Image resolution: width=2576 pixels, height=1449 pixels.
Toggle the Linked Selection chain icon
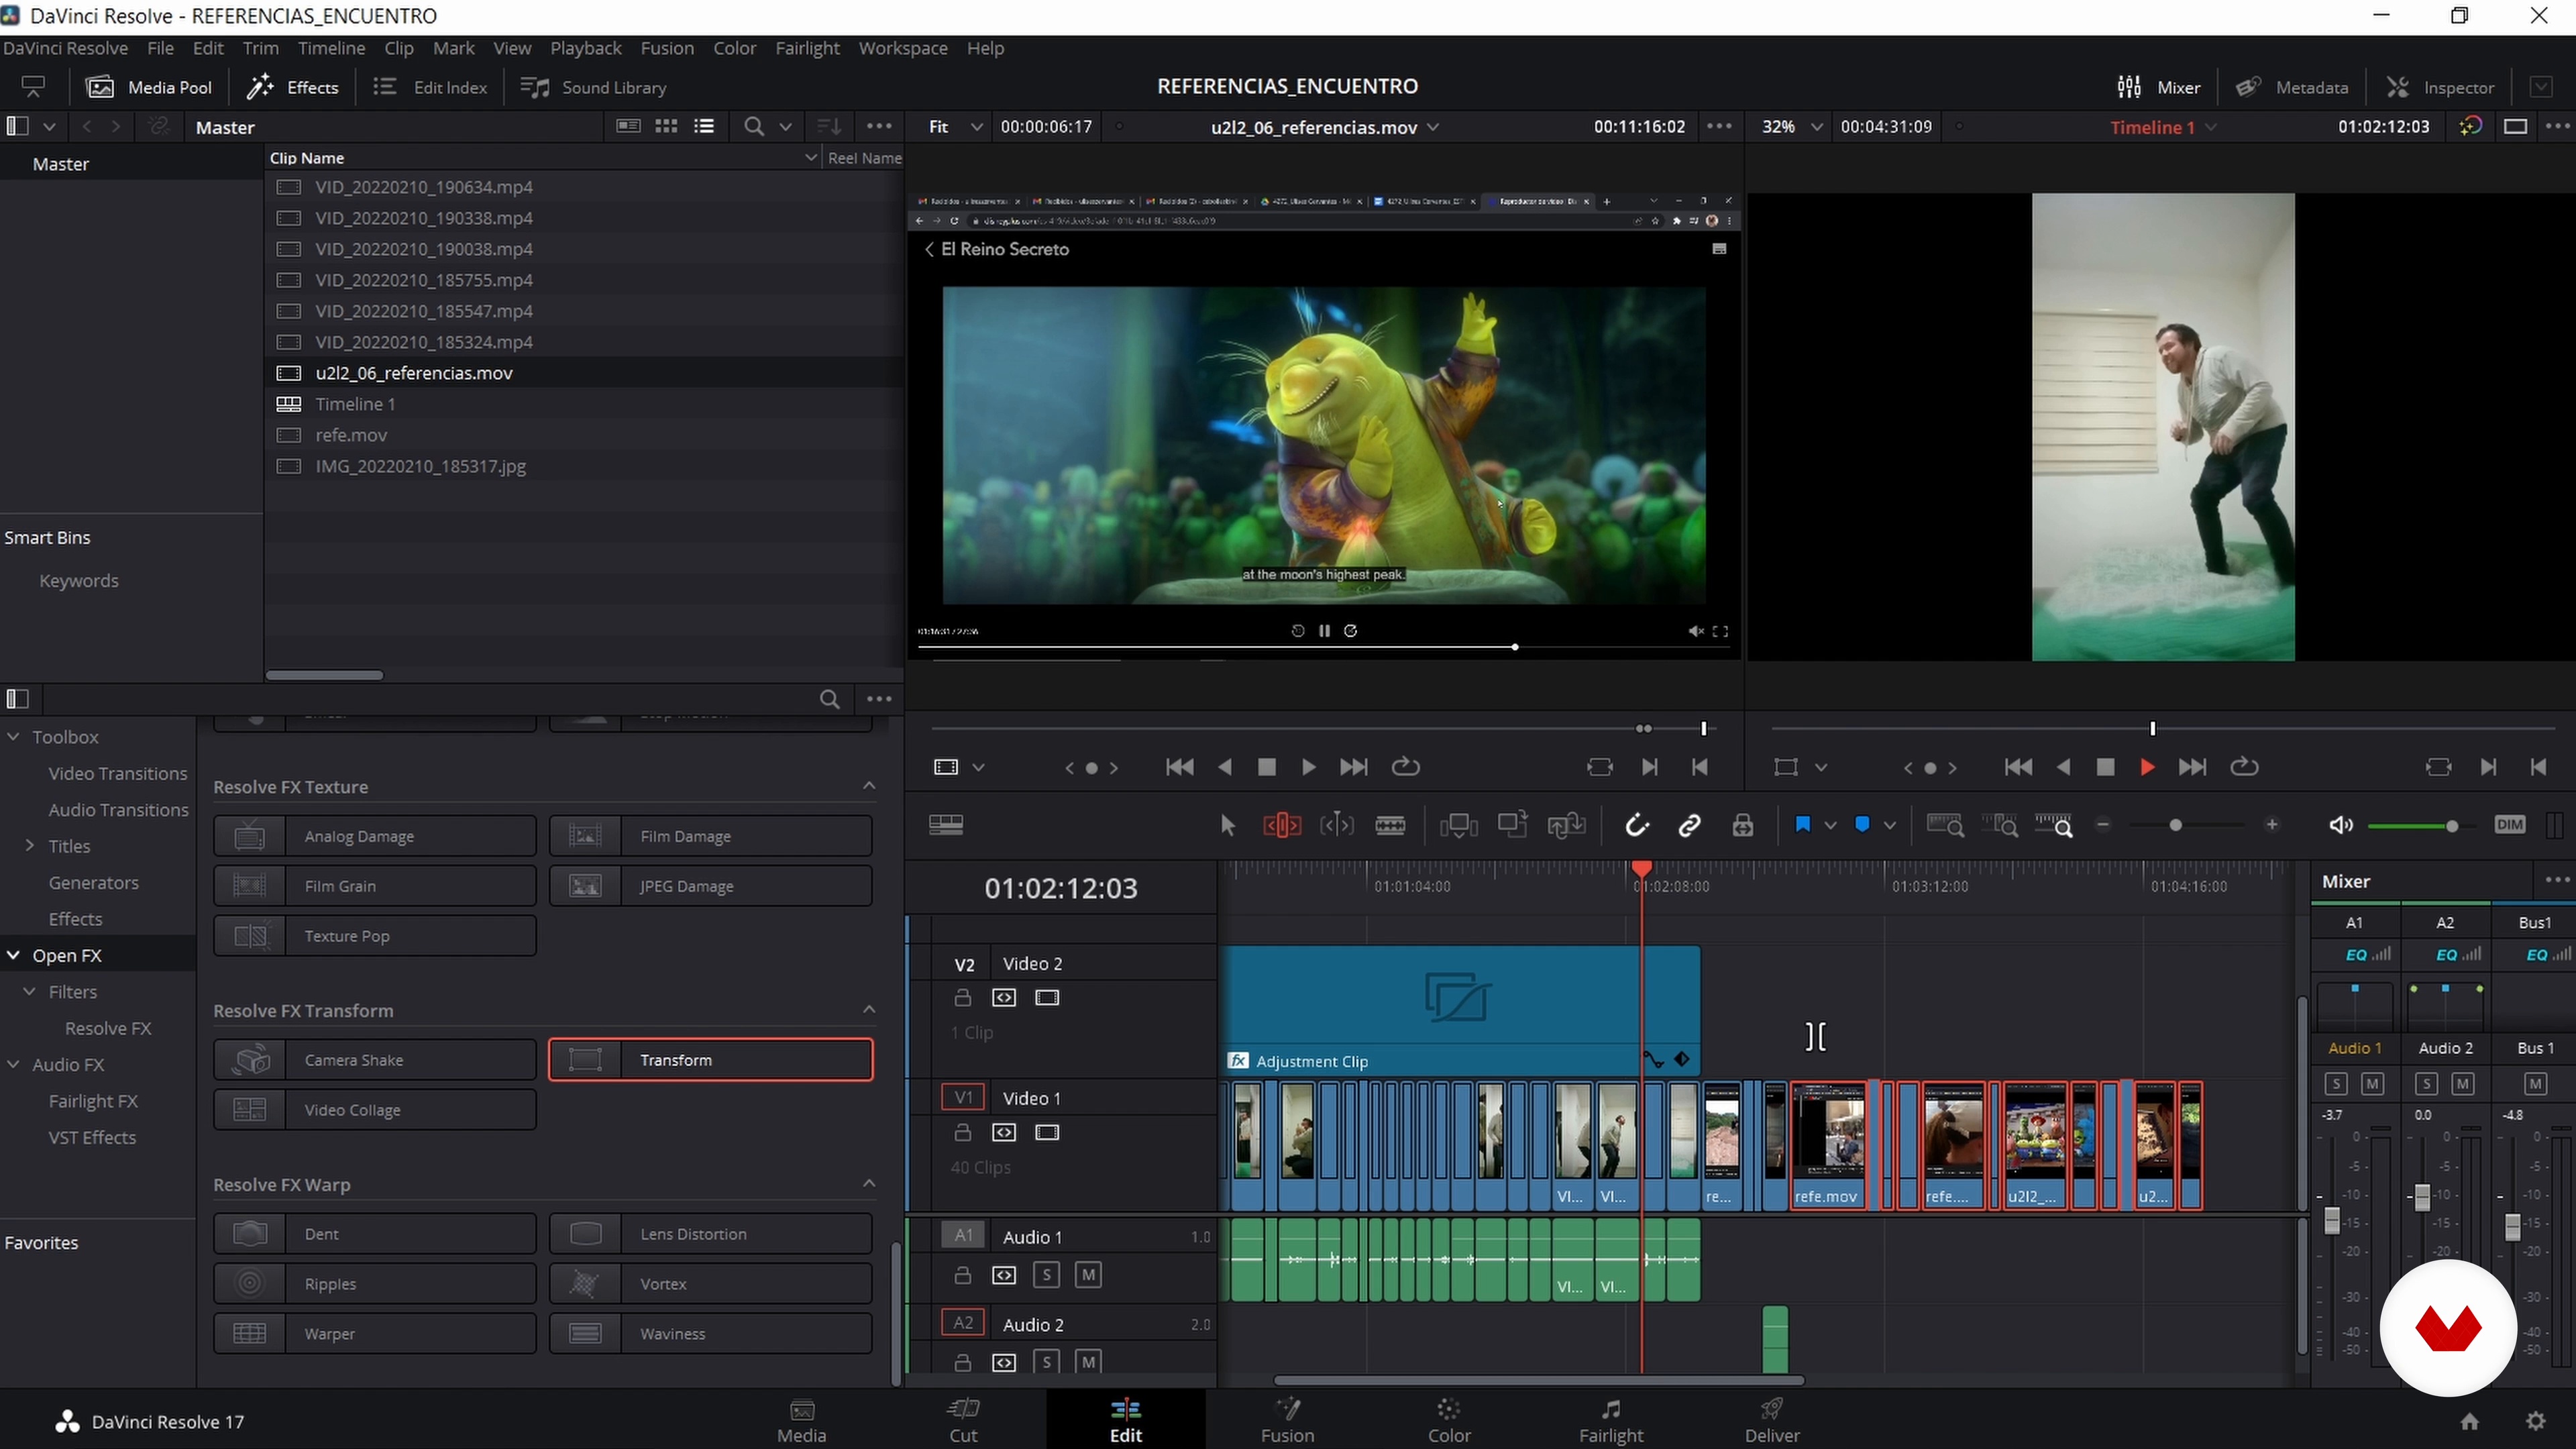pos(1689,825)
